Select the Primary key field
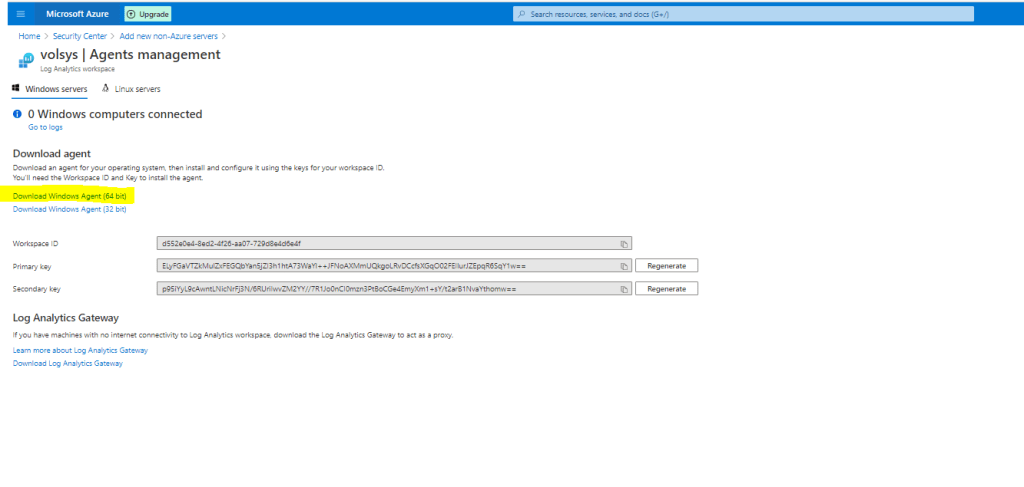This screenshot has width=1024, height=487. [x=394, y=266]
